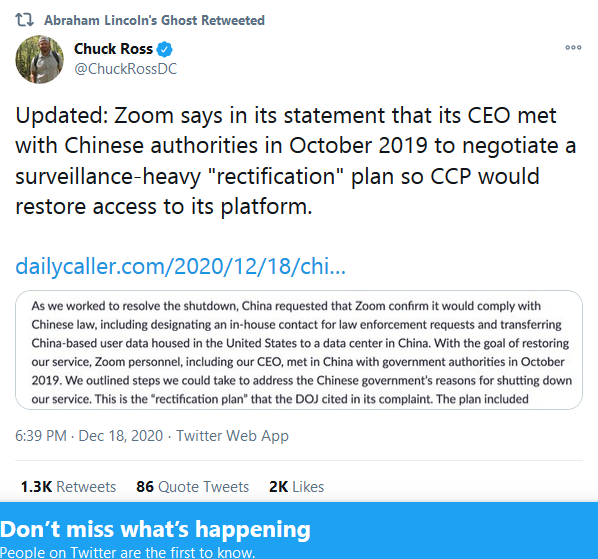The image size is (598, 559).
Task: Click People on Twitter are first to know
Action: (127, 553)
